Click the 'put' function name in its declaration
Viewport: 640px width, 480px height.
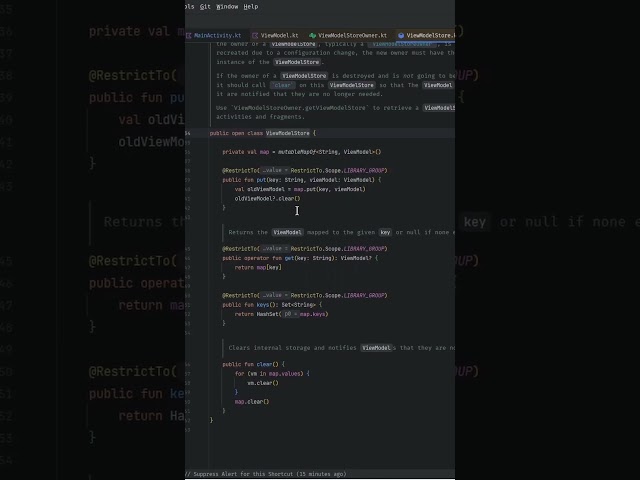pos(261,180)
